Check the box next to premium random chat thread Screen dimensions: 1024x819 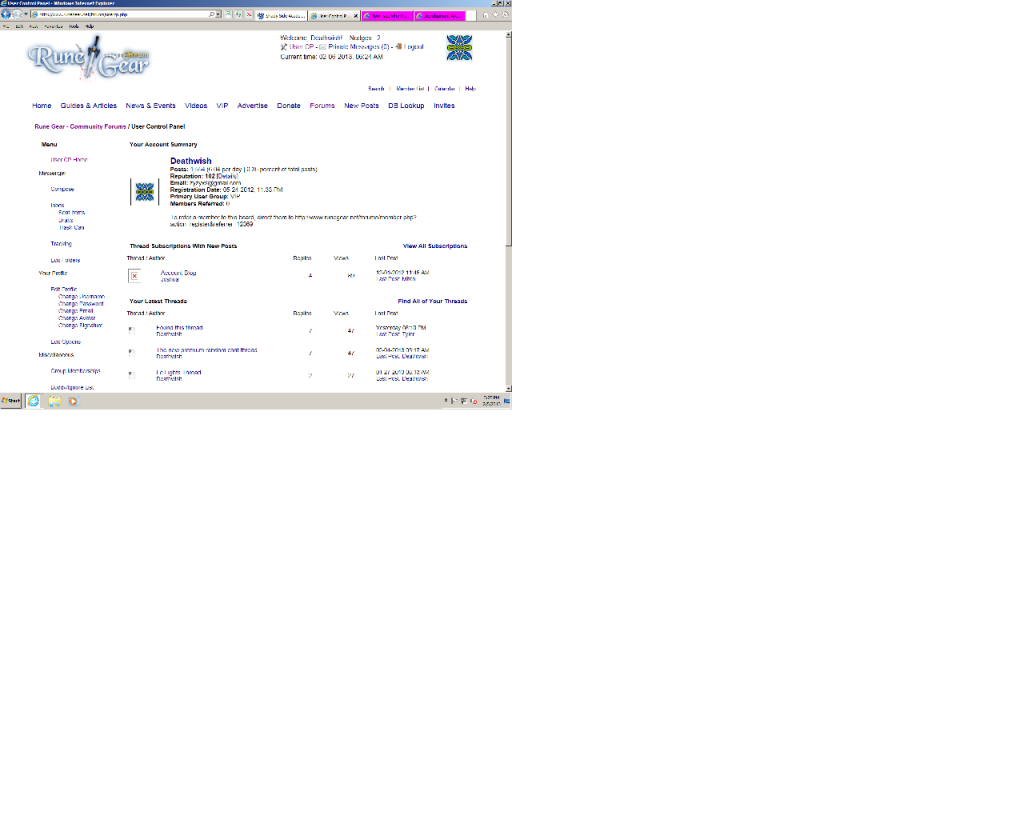pyautogui.click(x=132, y=352)
